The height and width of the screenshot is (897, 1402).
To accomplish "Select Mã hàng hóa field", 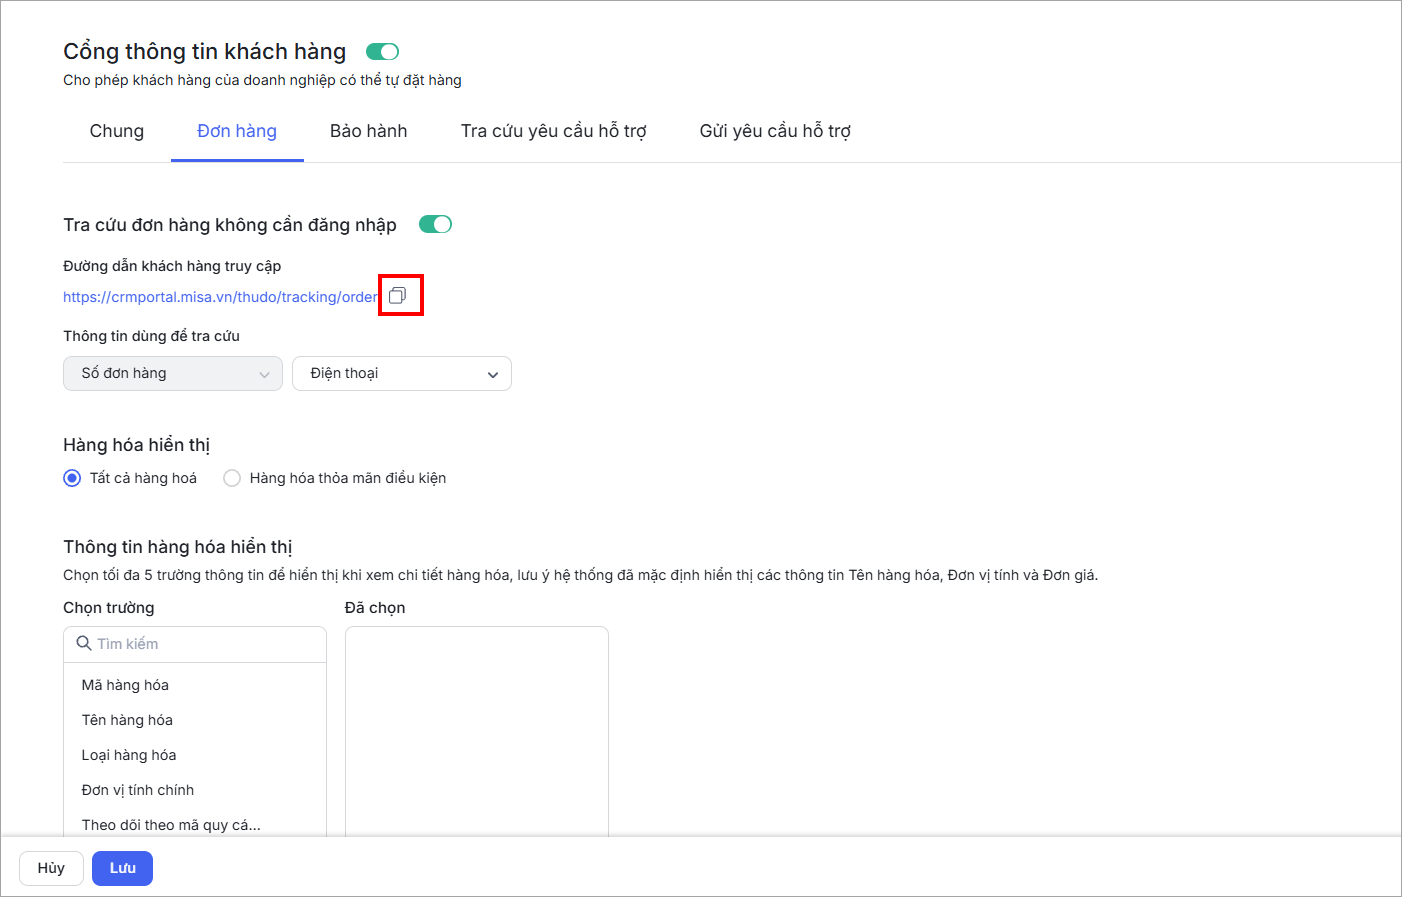I will (x=195, y=685).
